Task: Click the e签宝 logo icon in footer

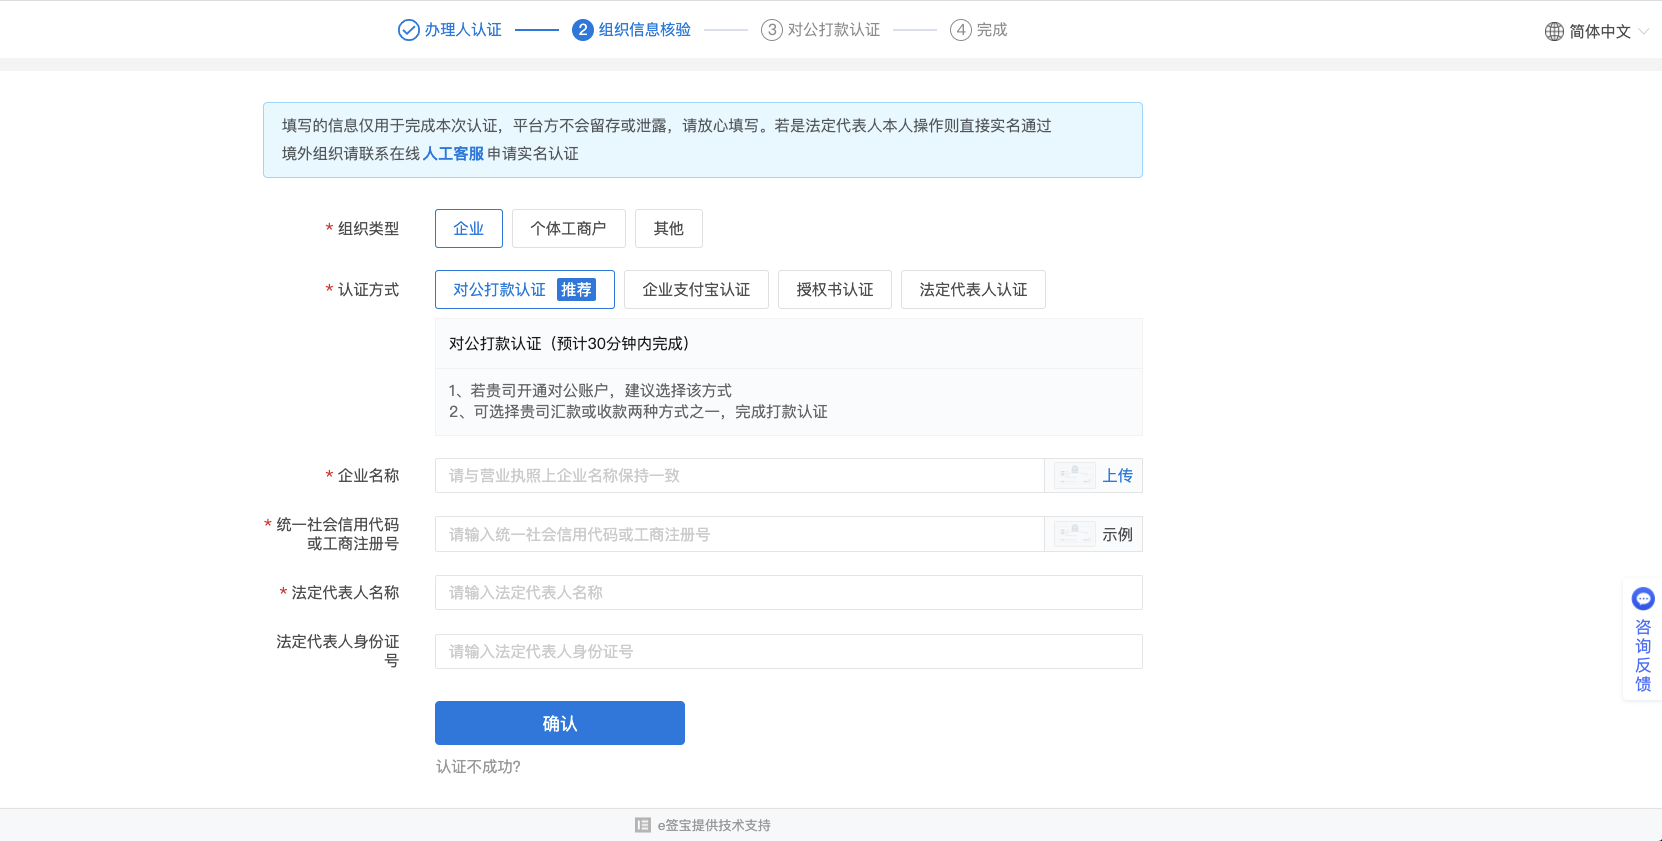Action: 643,825
